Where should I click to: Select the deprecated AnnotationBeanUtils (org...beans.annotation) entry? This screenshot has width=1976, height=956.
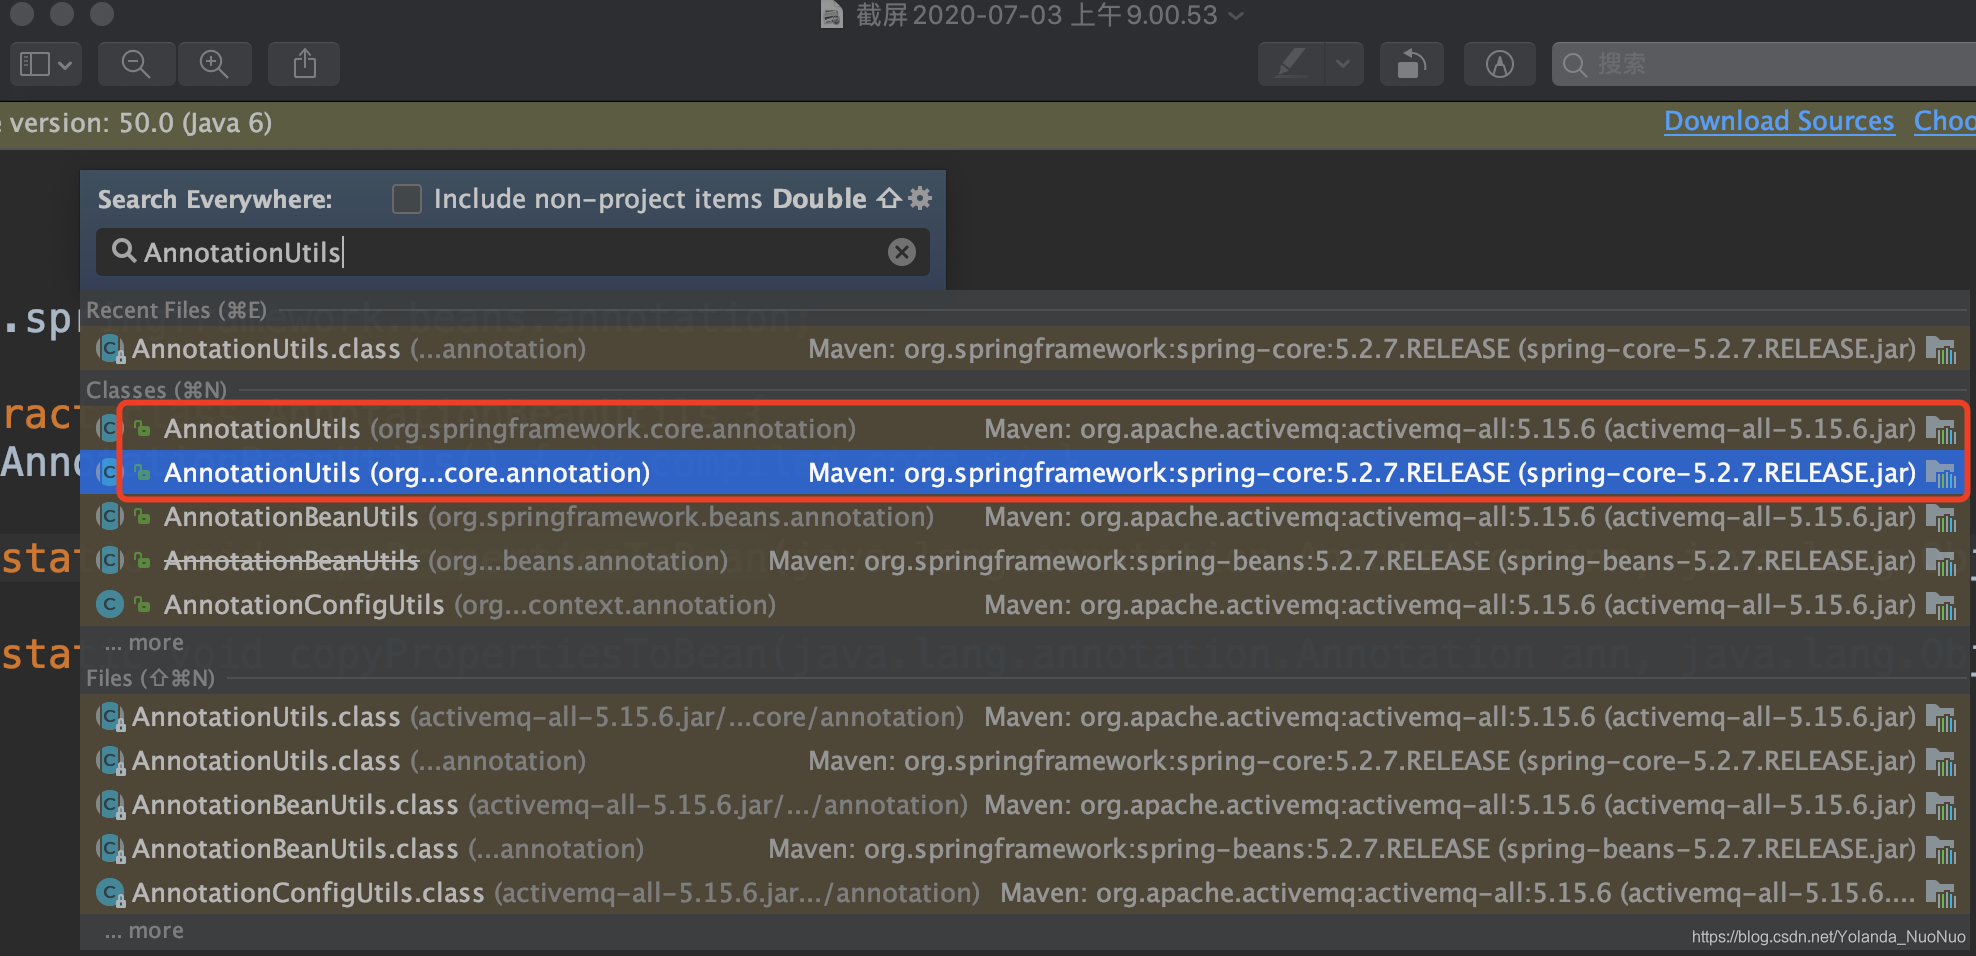coord(1024,561)
